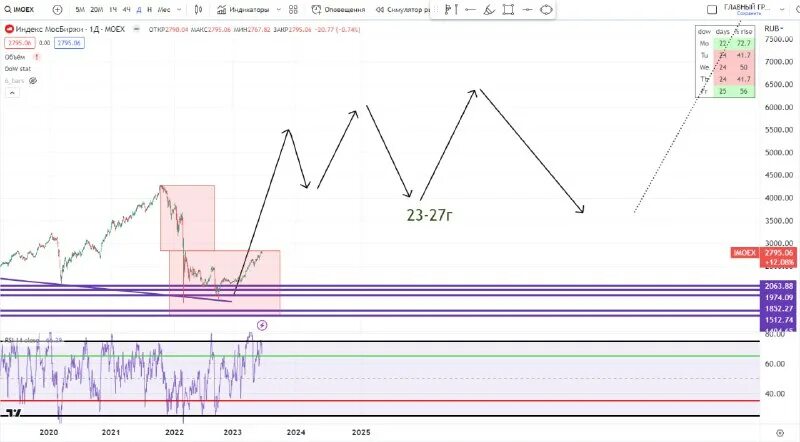Image resolution: width=800 pixels, height=442 pixels.
Task: Select the ellipse drawing tool
Action: pos(546,10)
